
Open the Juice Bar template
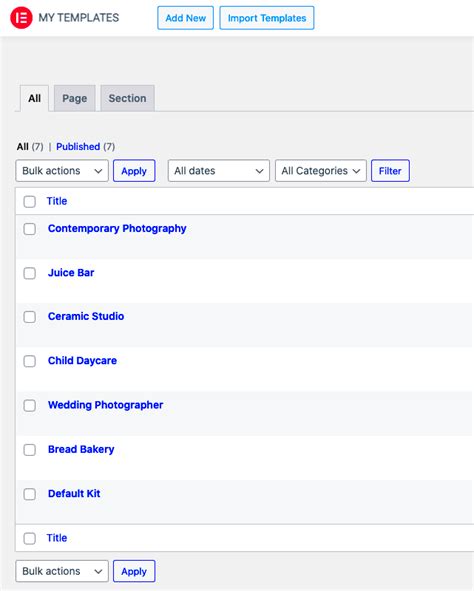71,273
